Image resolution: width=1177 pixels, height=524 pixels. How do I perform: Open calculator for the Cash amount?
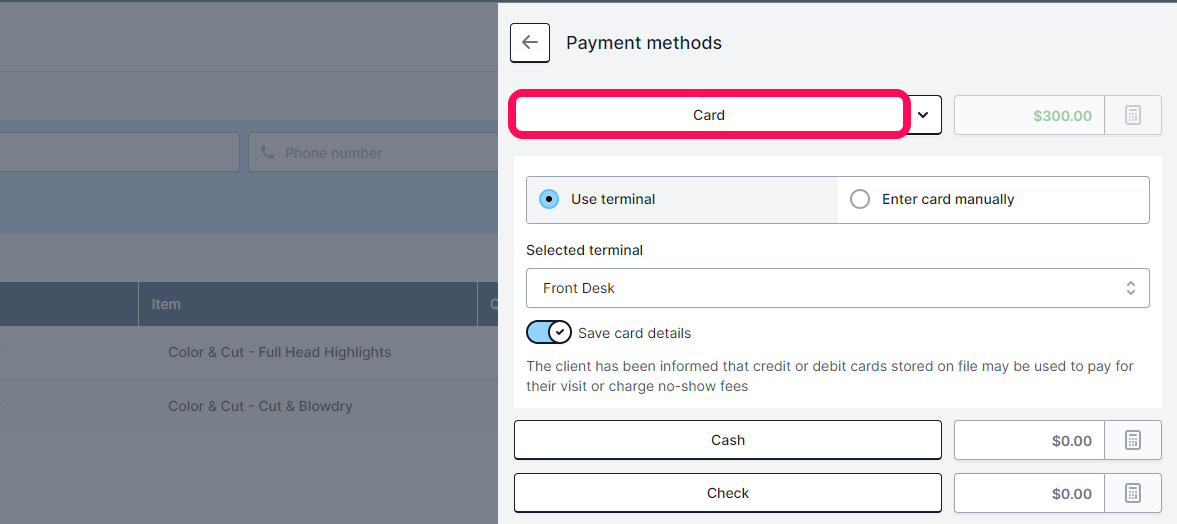(1133, 440)
